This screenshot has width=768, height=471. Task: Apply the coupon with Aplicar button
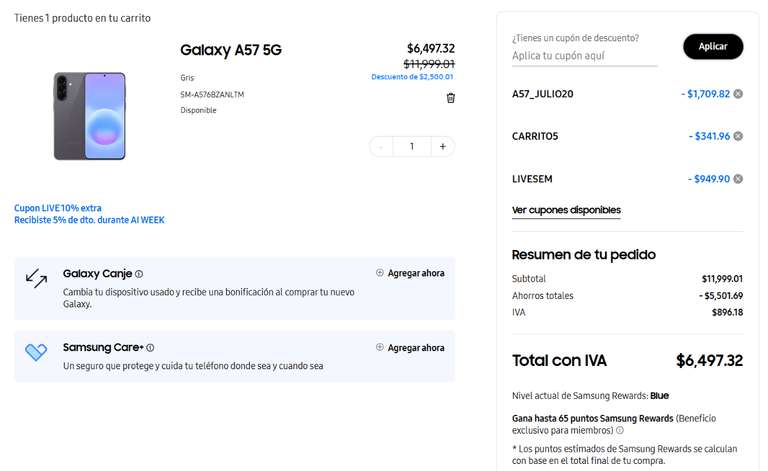[713, 47]
